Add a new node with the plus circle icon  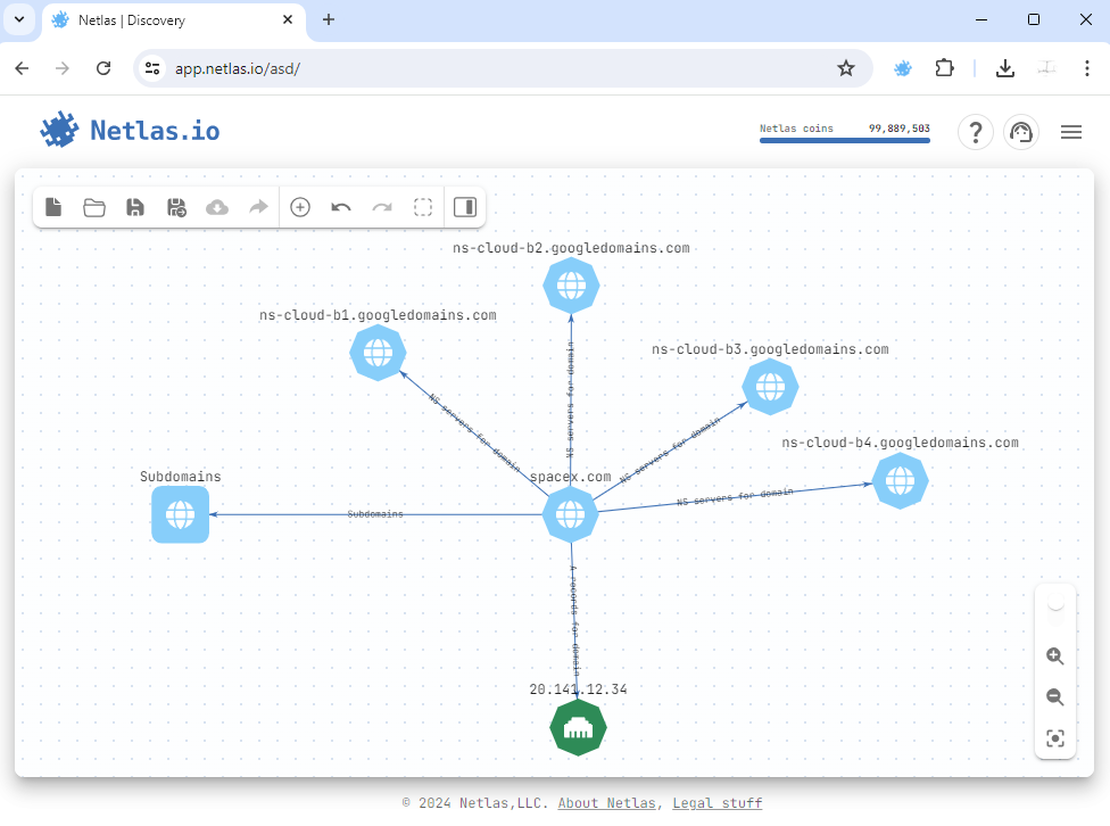(300, 207)
